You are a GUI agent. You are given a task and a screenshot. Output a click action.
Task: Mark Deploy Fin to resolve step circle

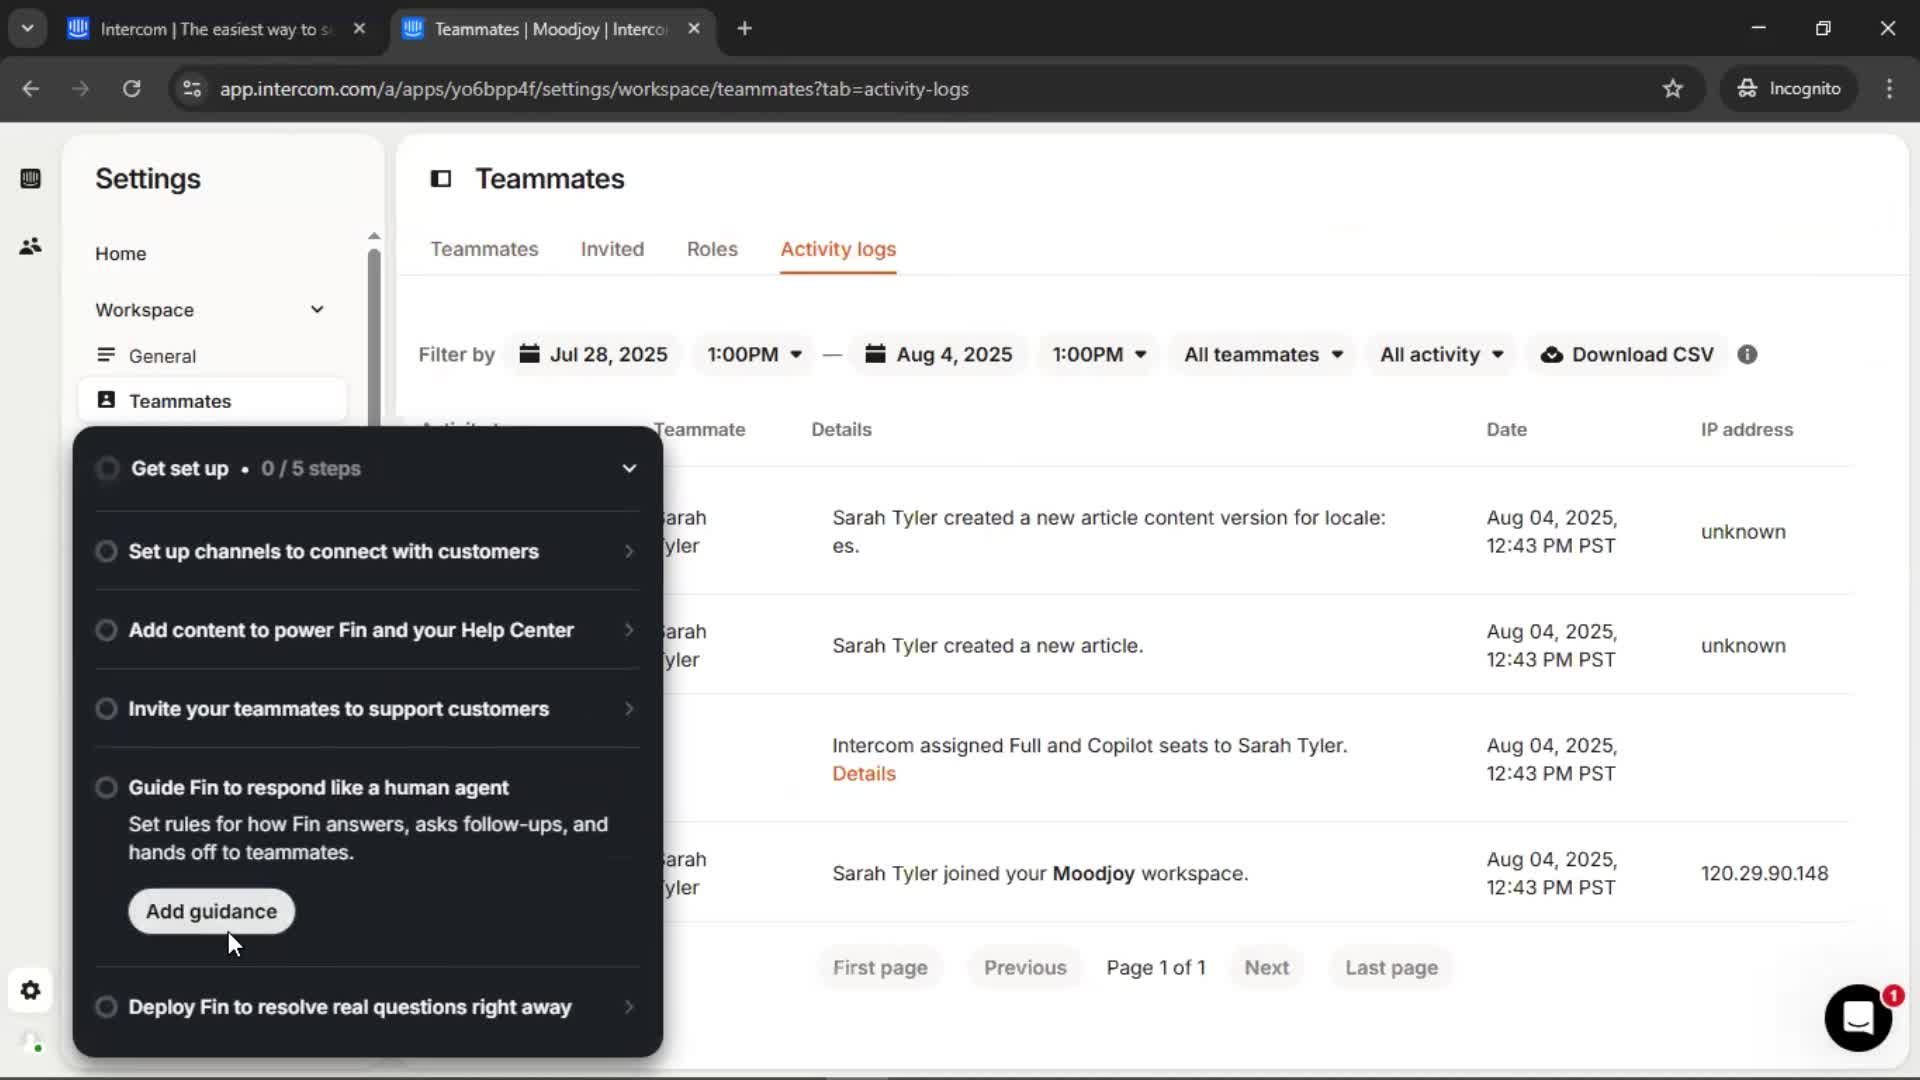click(x=106, y=1007)
